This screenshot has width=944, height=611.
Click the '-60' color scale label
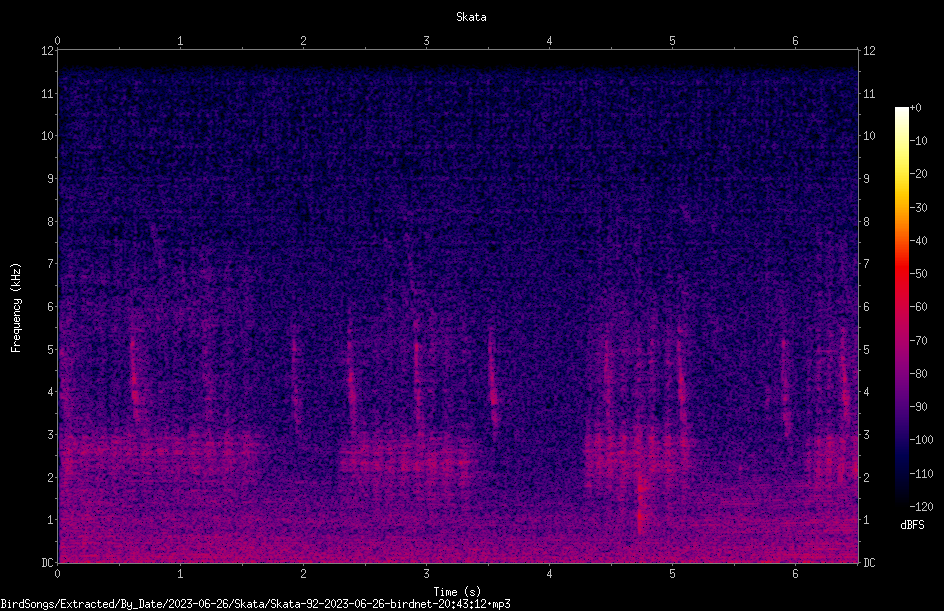[918, 307]
